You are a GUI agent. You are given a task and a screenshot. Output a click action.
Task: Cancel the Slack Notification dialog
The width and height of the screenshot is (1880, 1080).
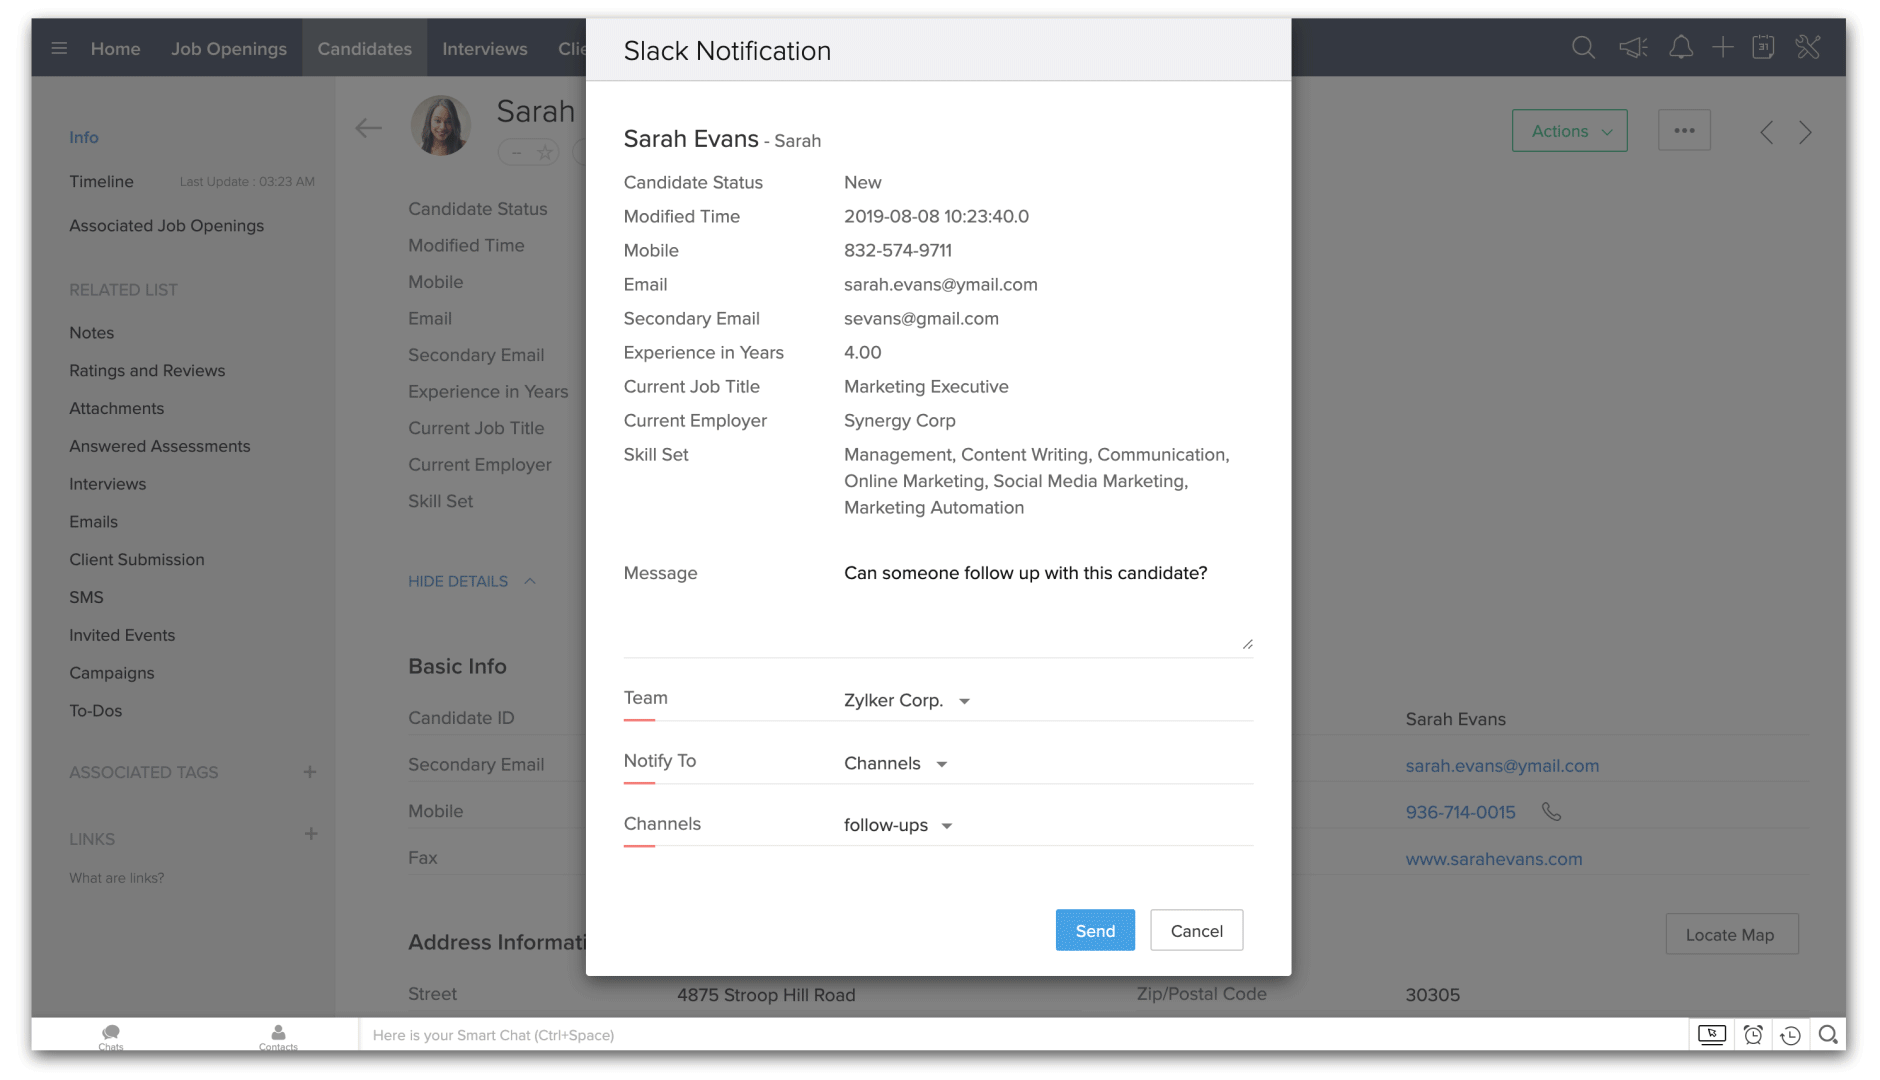pyautogui.click(x=1196, y=930)
